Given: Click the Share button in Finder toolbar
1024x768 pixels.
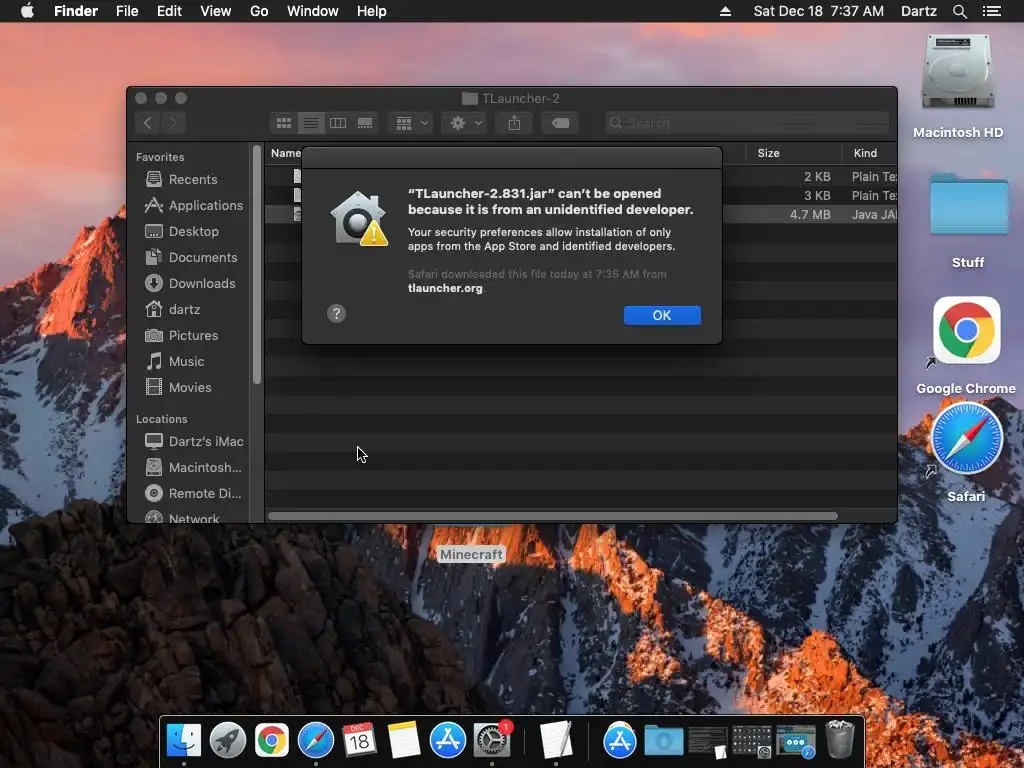Looking at the screenshot, I should pos(514,123).
